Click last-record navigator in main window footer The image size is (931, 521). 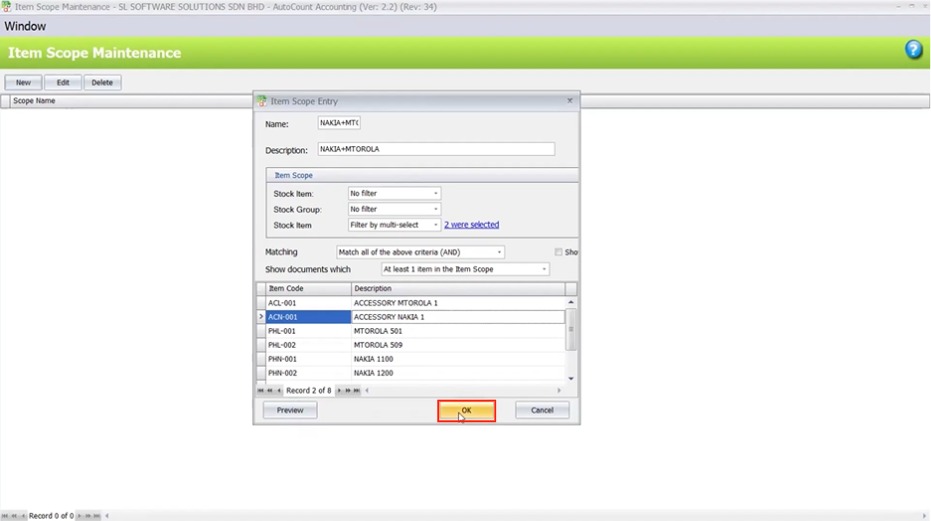[x=97, y=516]
